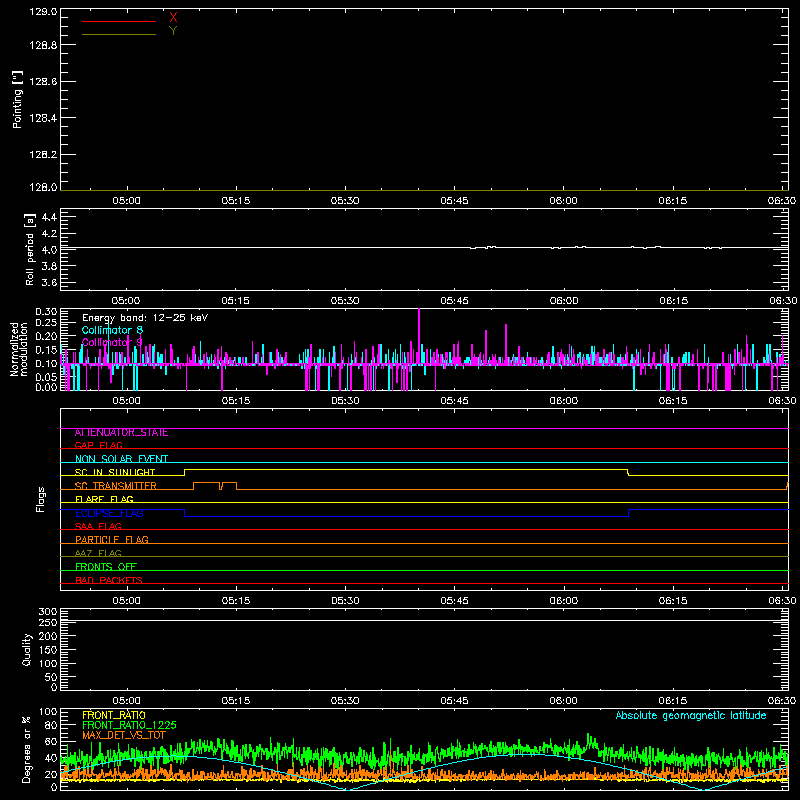This screenshot has width=800, height=800.
Task: Click the 0.30 modulation tick label
Action: 46,312
